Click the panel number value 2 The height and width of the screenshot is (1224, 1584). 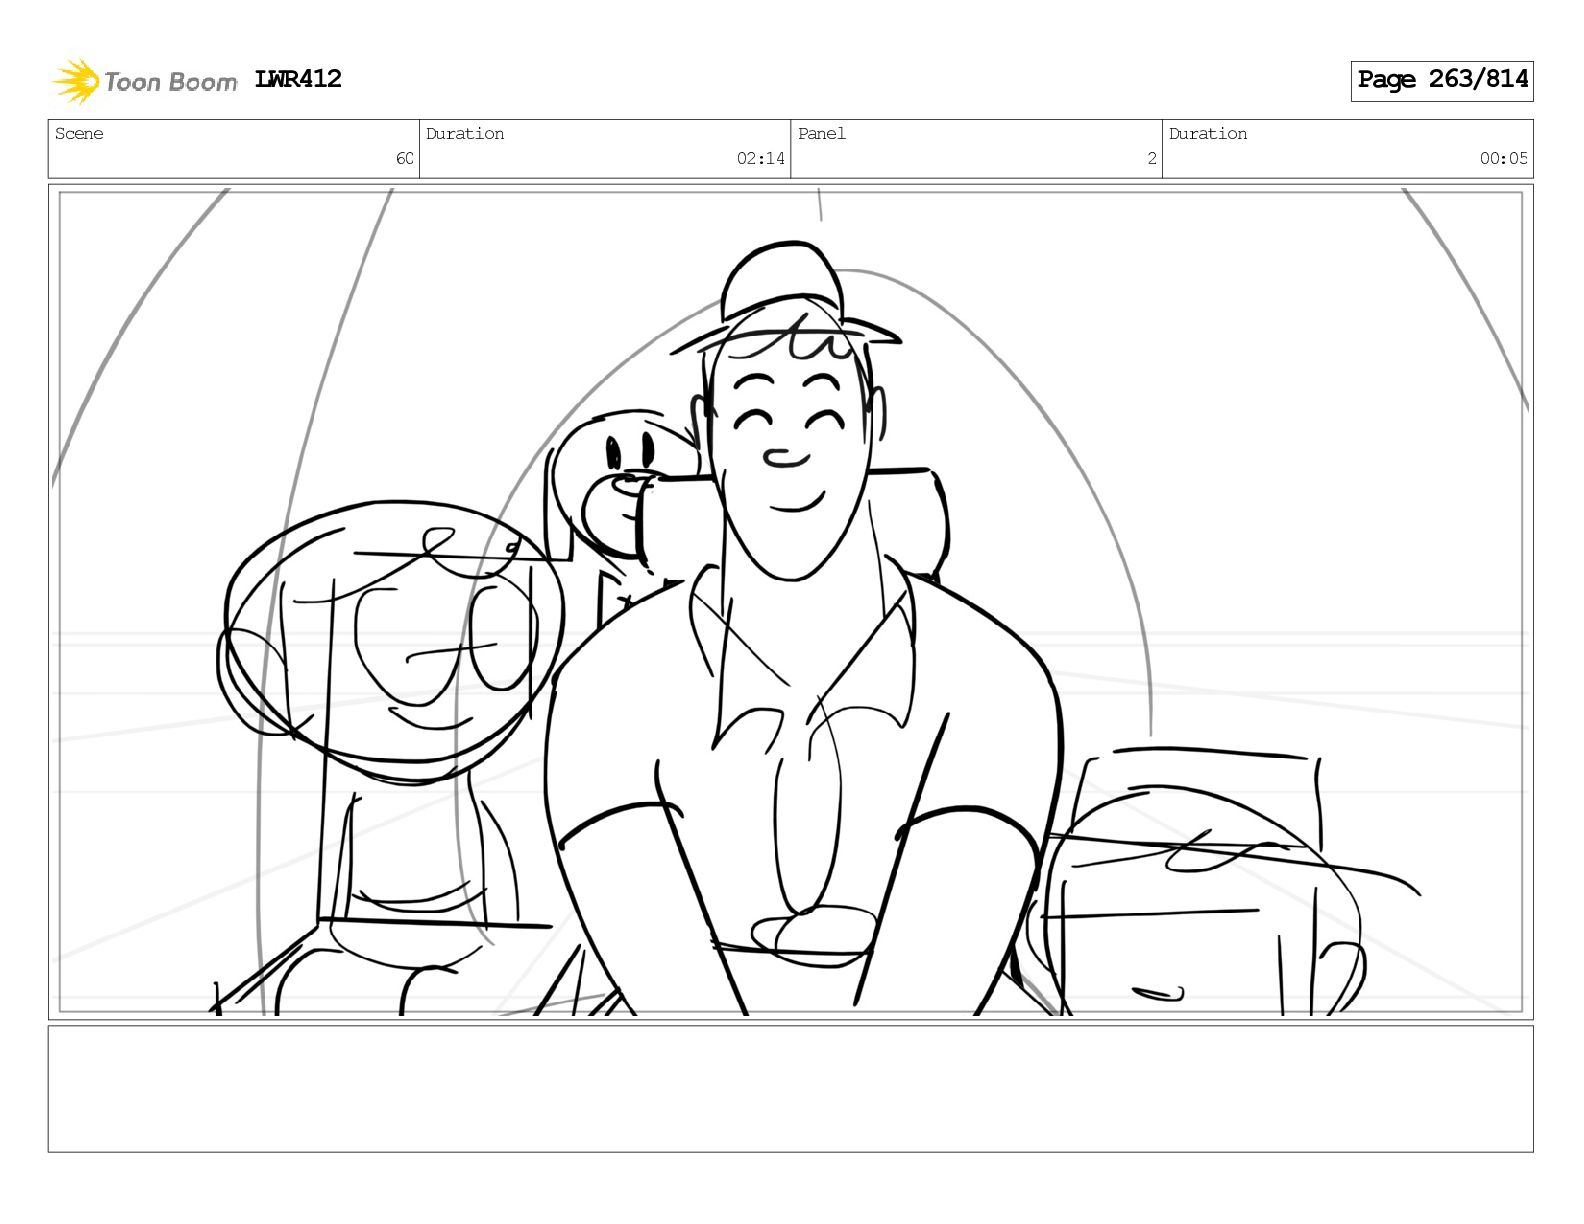[1152, 158]
